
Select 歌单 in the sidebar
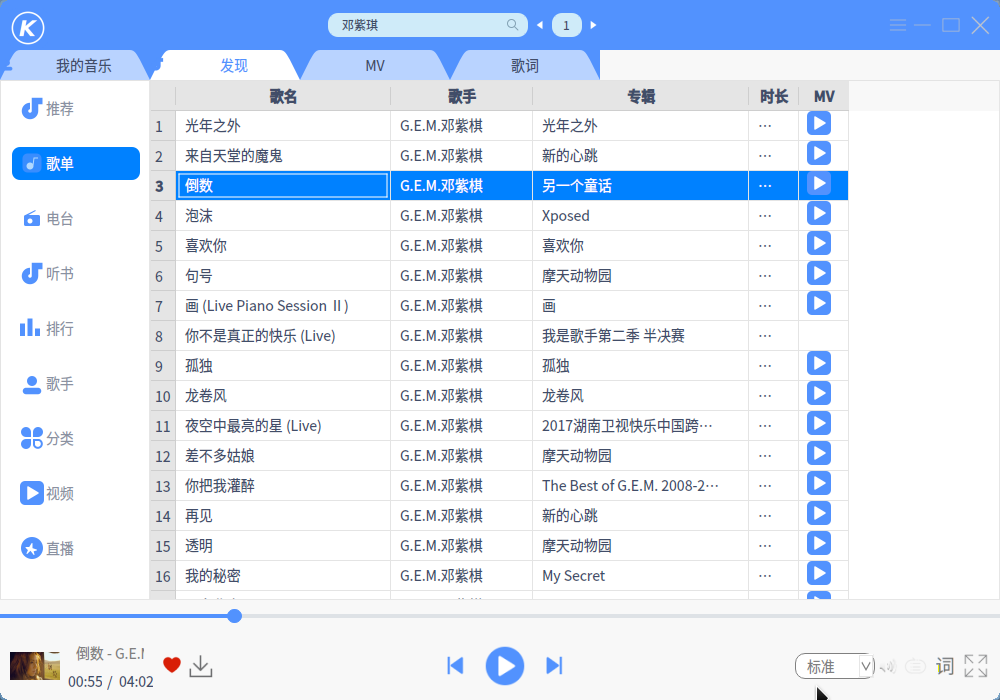[x=76, y=164]
